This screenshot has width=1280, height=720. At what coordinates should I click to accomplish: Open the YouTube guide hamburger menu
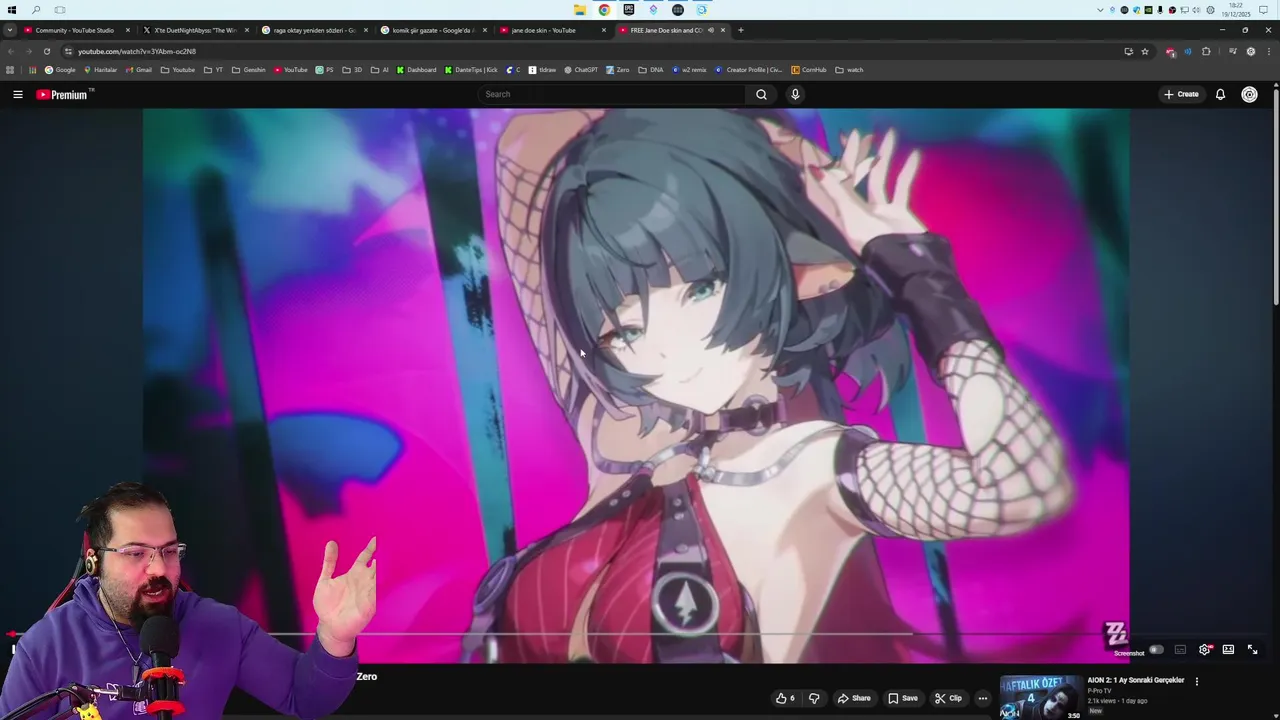tap(18, 94)
